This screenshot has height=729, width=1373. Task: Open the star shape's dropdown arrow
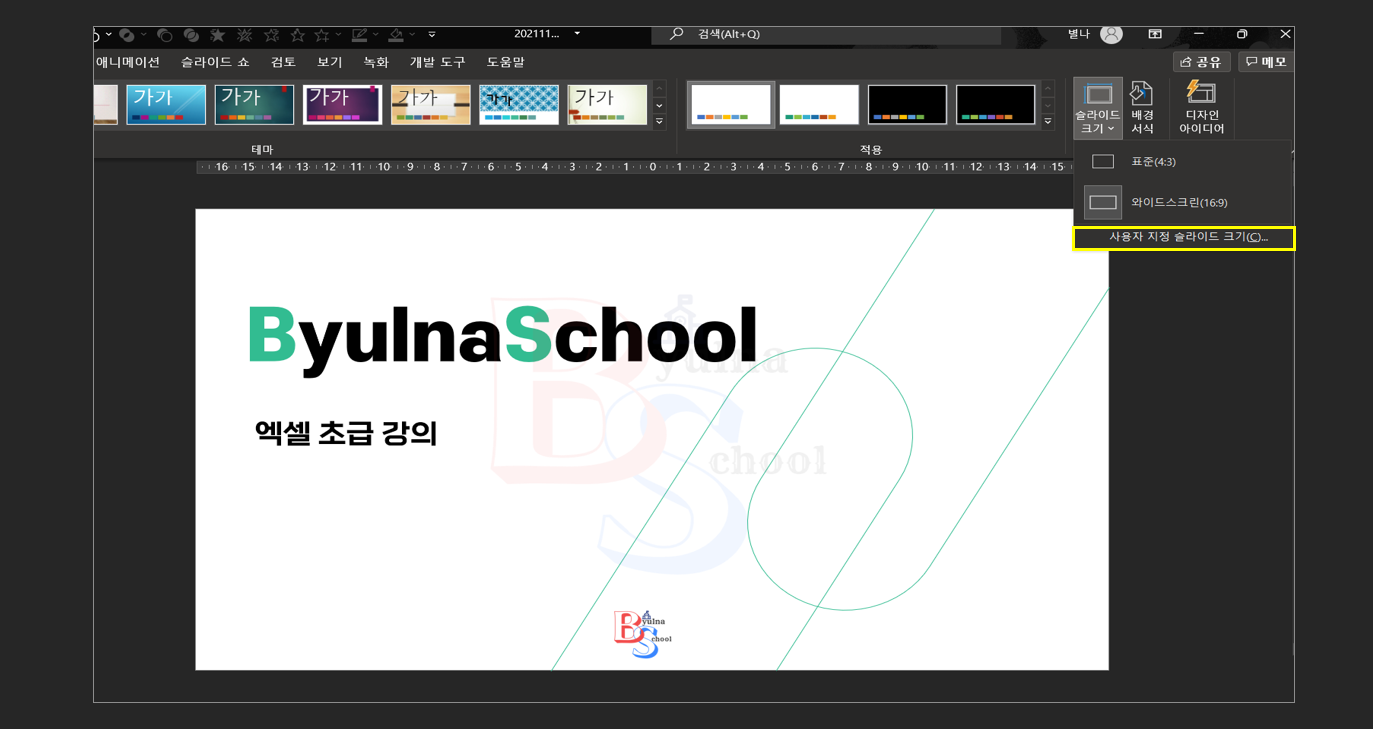point(336,35)
